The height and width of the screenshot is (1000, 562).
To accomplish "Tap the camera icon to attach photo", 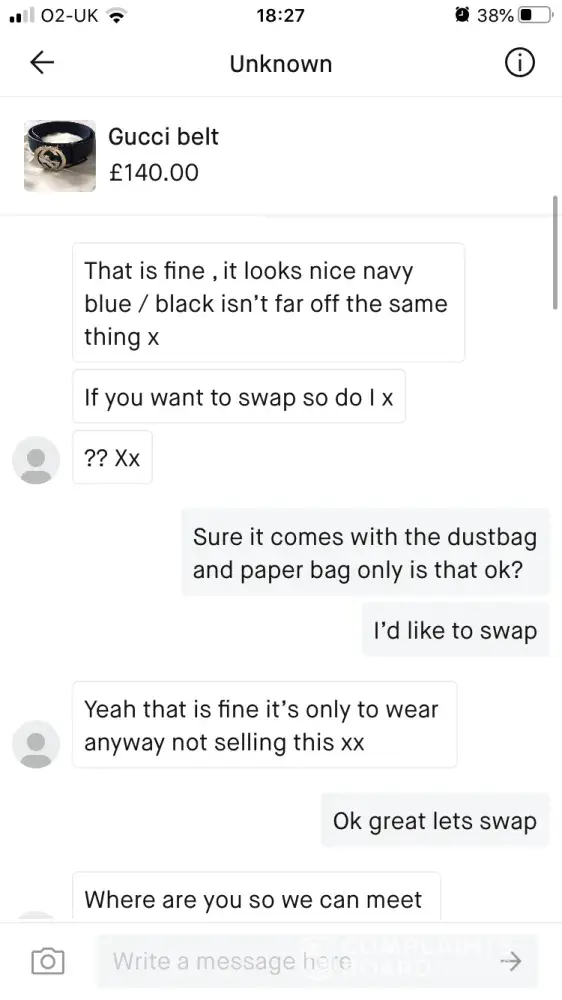I will [48, 960].
